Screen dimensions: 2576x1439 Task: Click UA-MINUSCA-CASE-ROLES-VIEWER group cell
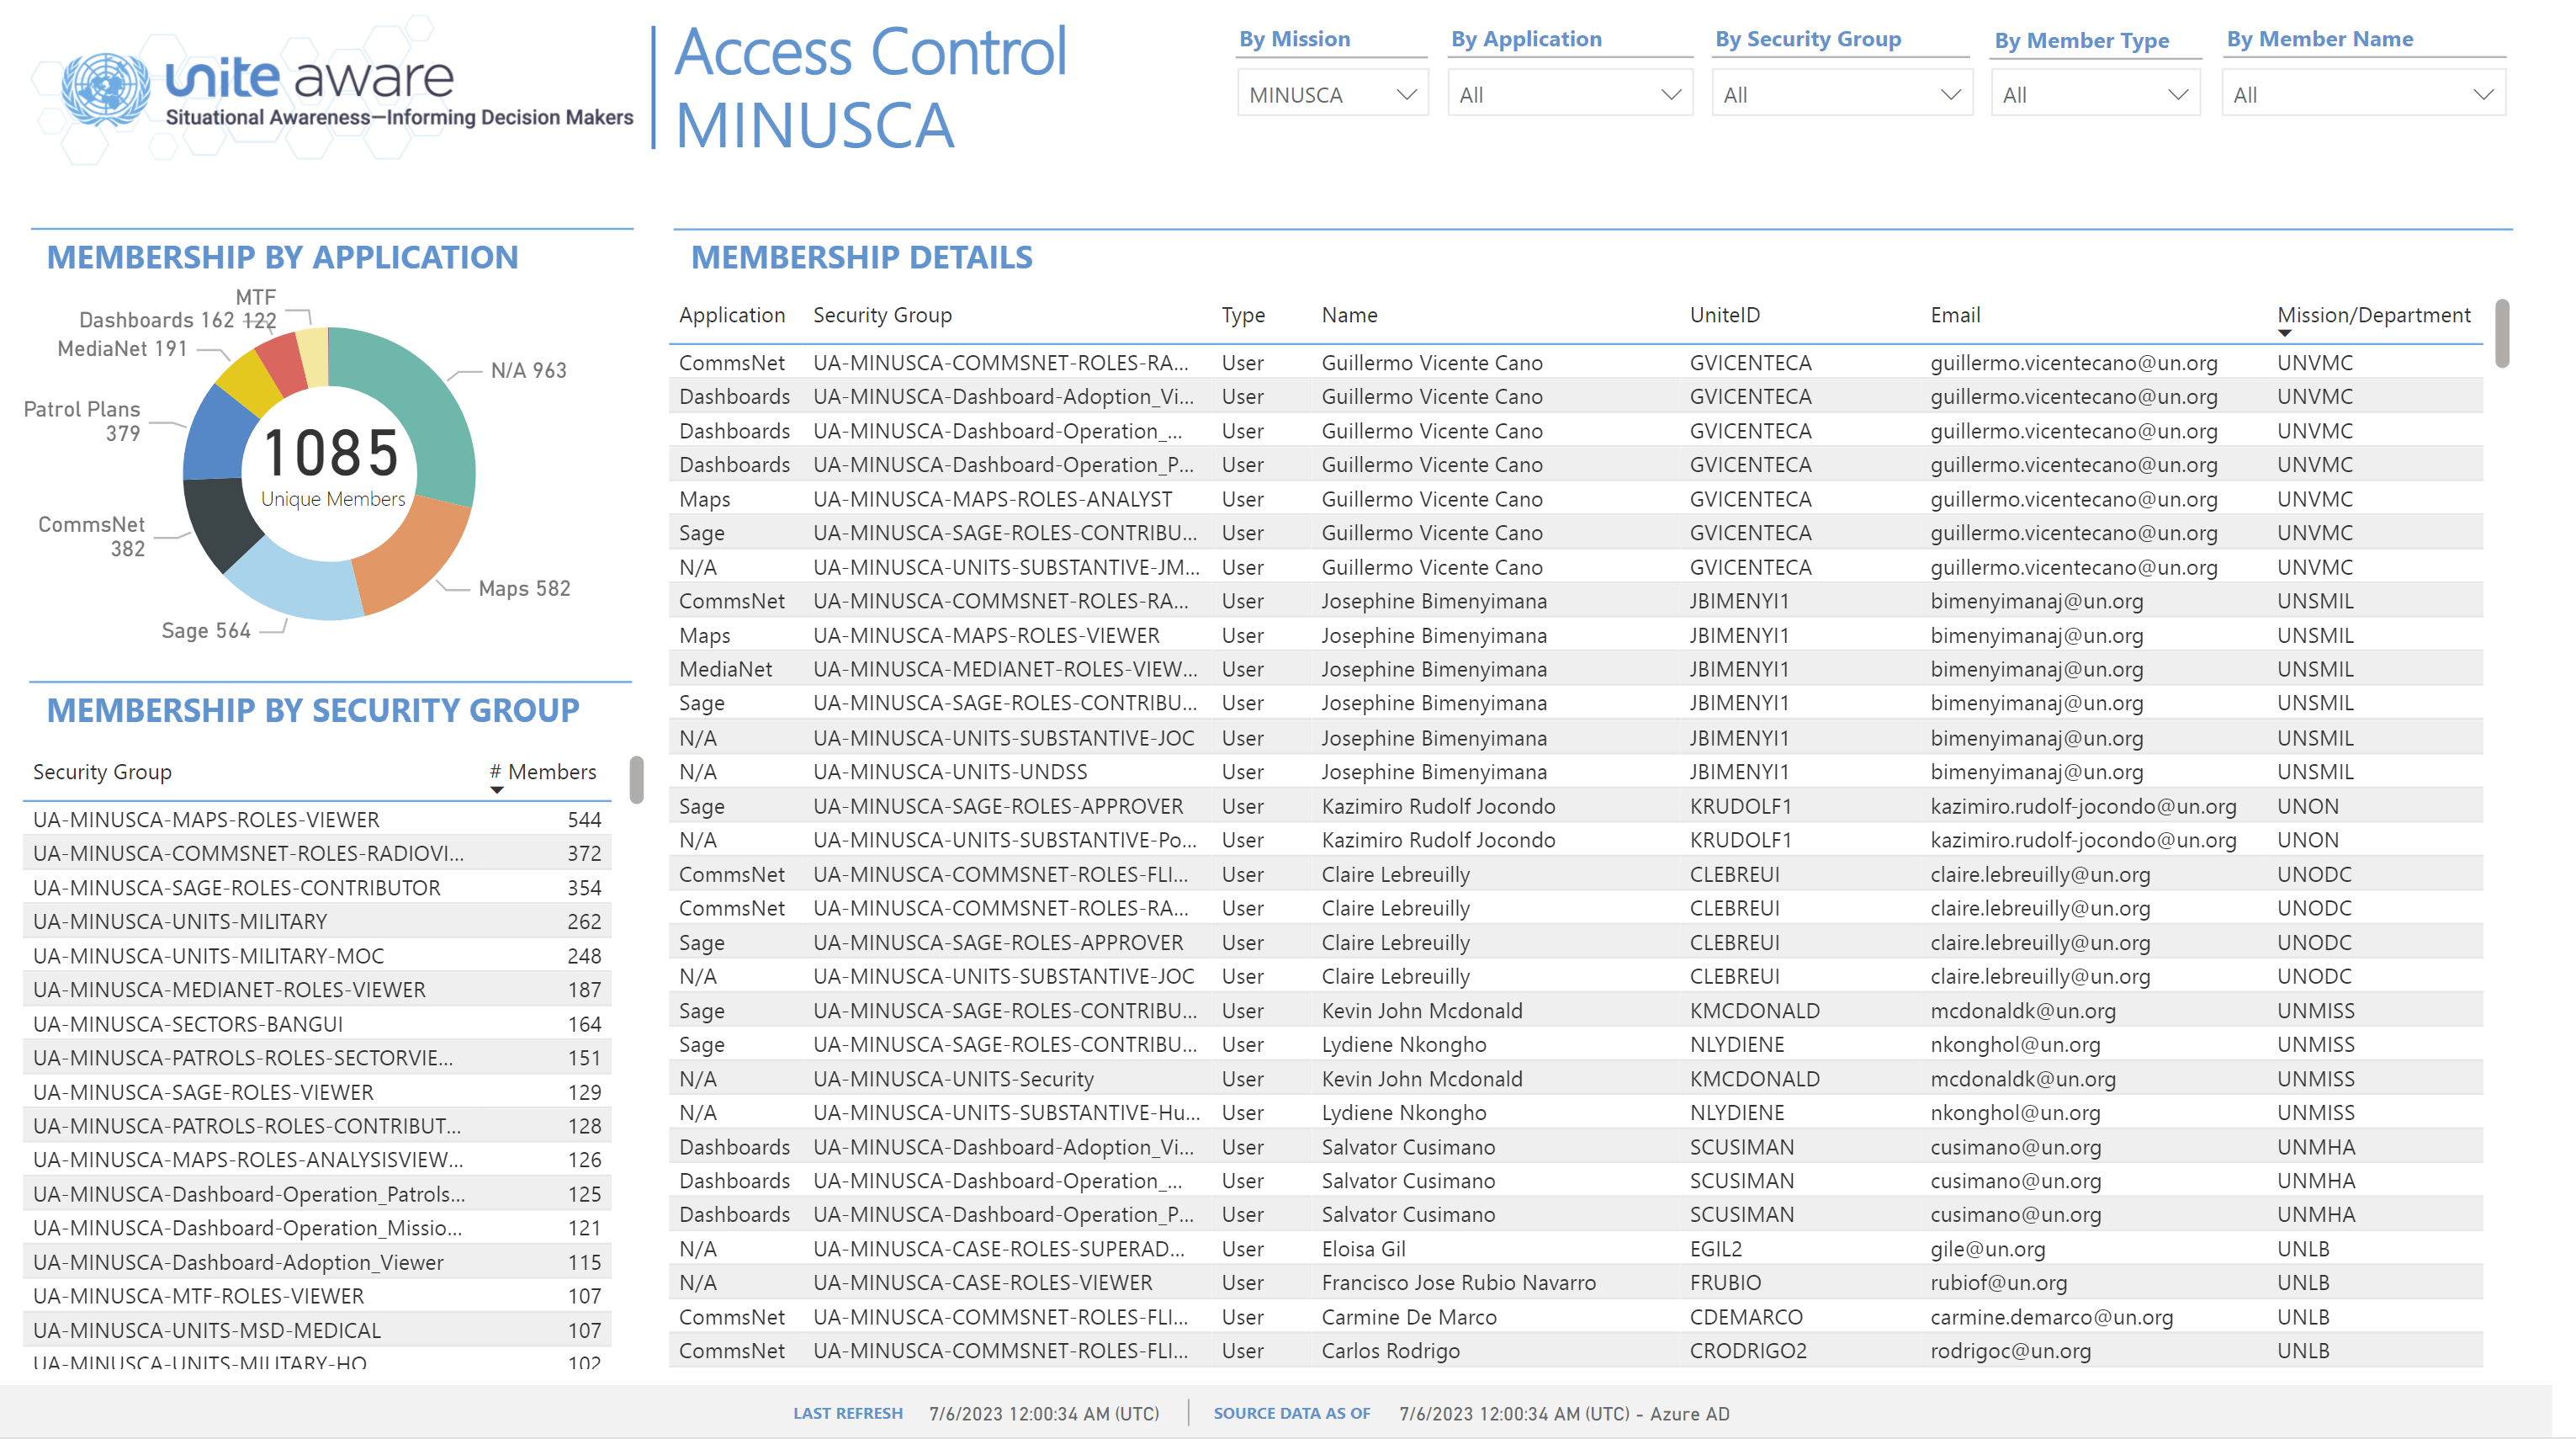point(982,1284)
